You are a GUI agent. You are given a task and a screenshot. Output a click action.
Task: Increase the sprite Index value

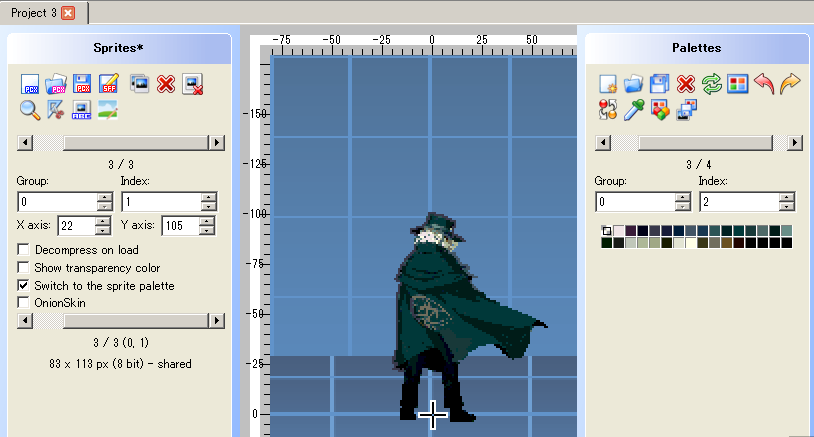point(209,197)
